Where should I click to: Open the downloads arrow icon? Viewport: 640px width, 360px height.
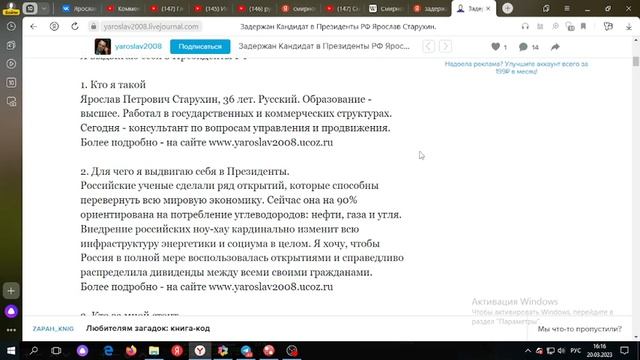629,27
